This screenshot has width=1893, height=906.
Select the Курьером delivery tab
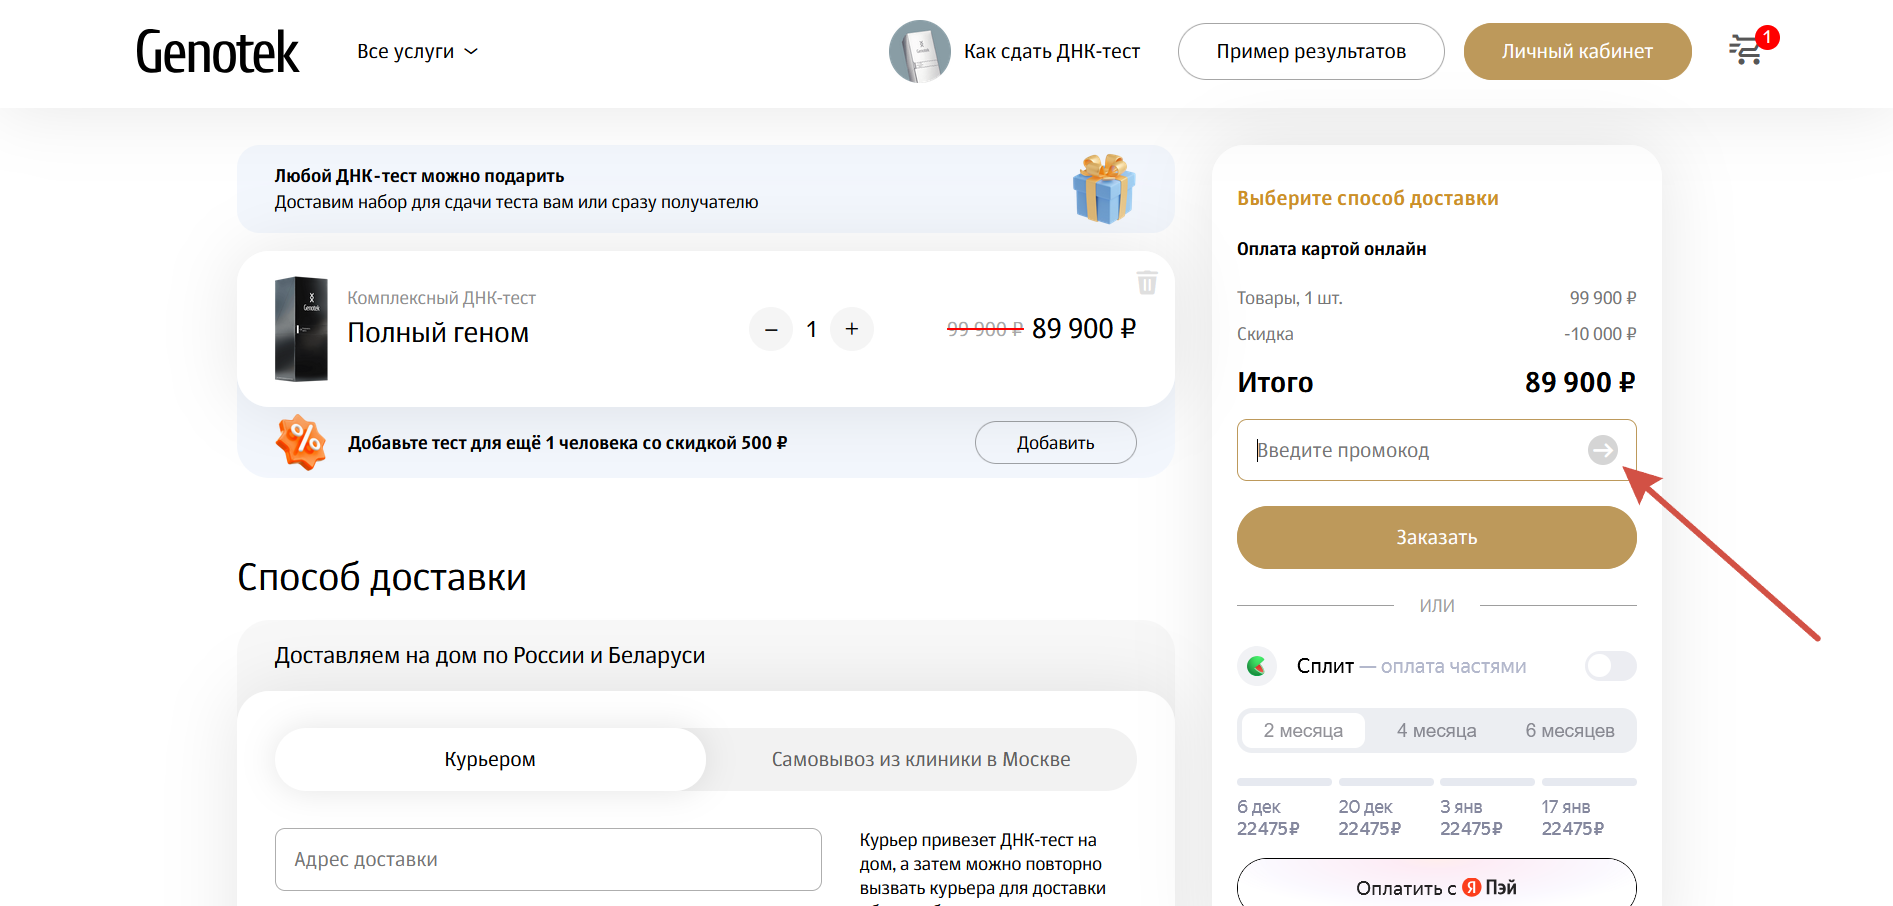click(490, 759)
